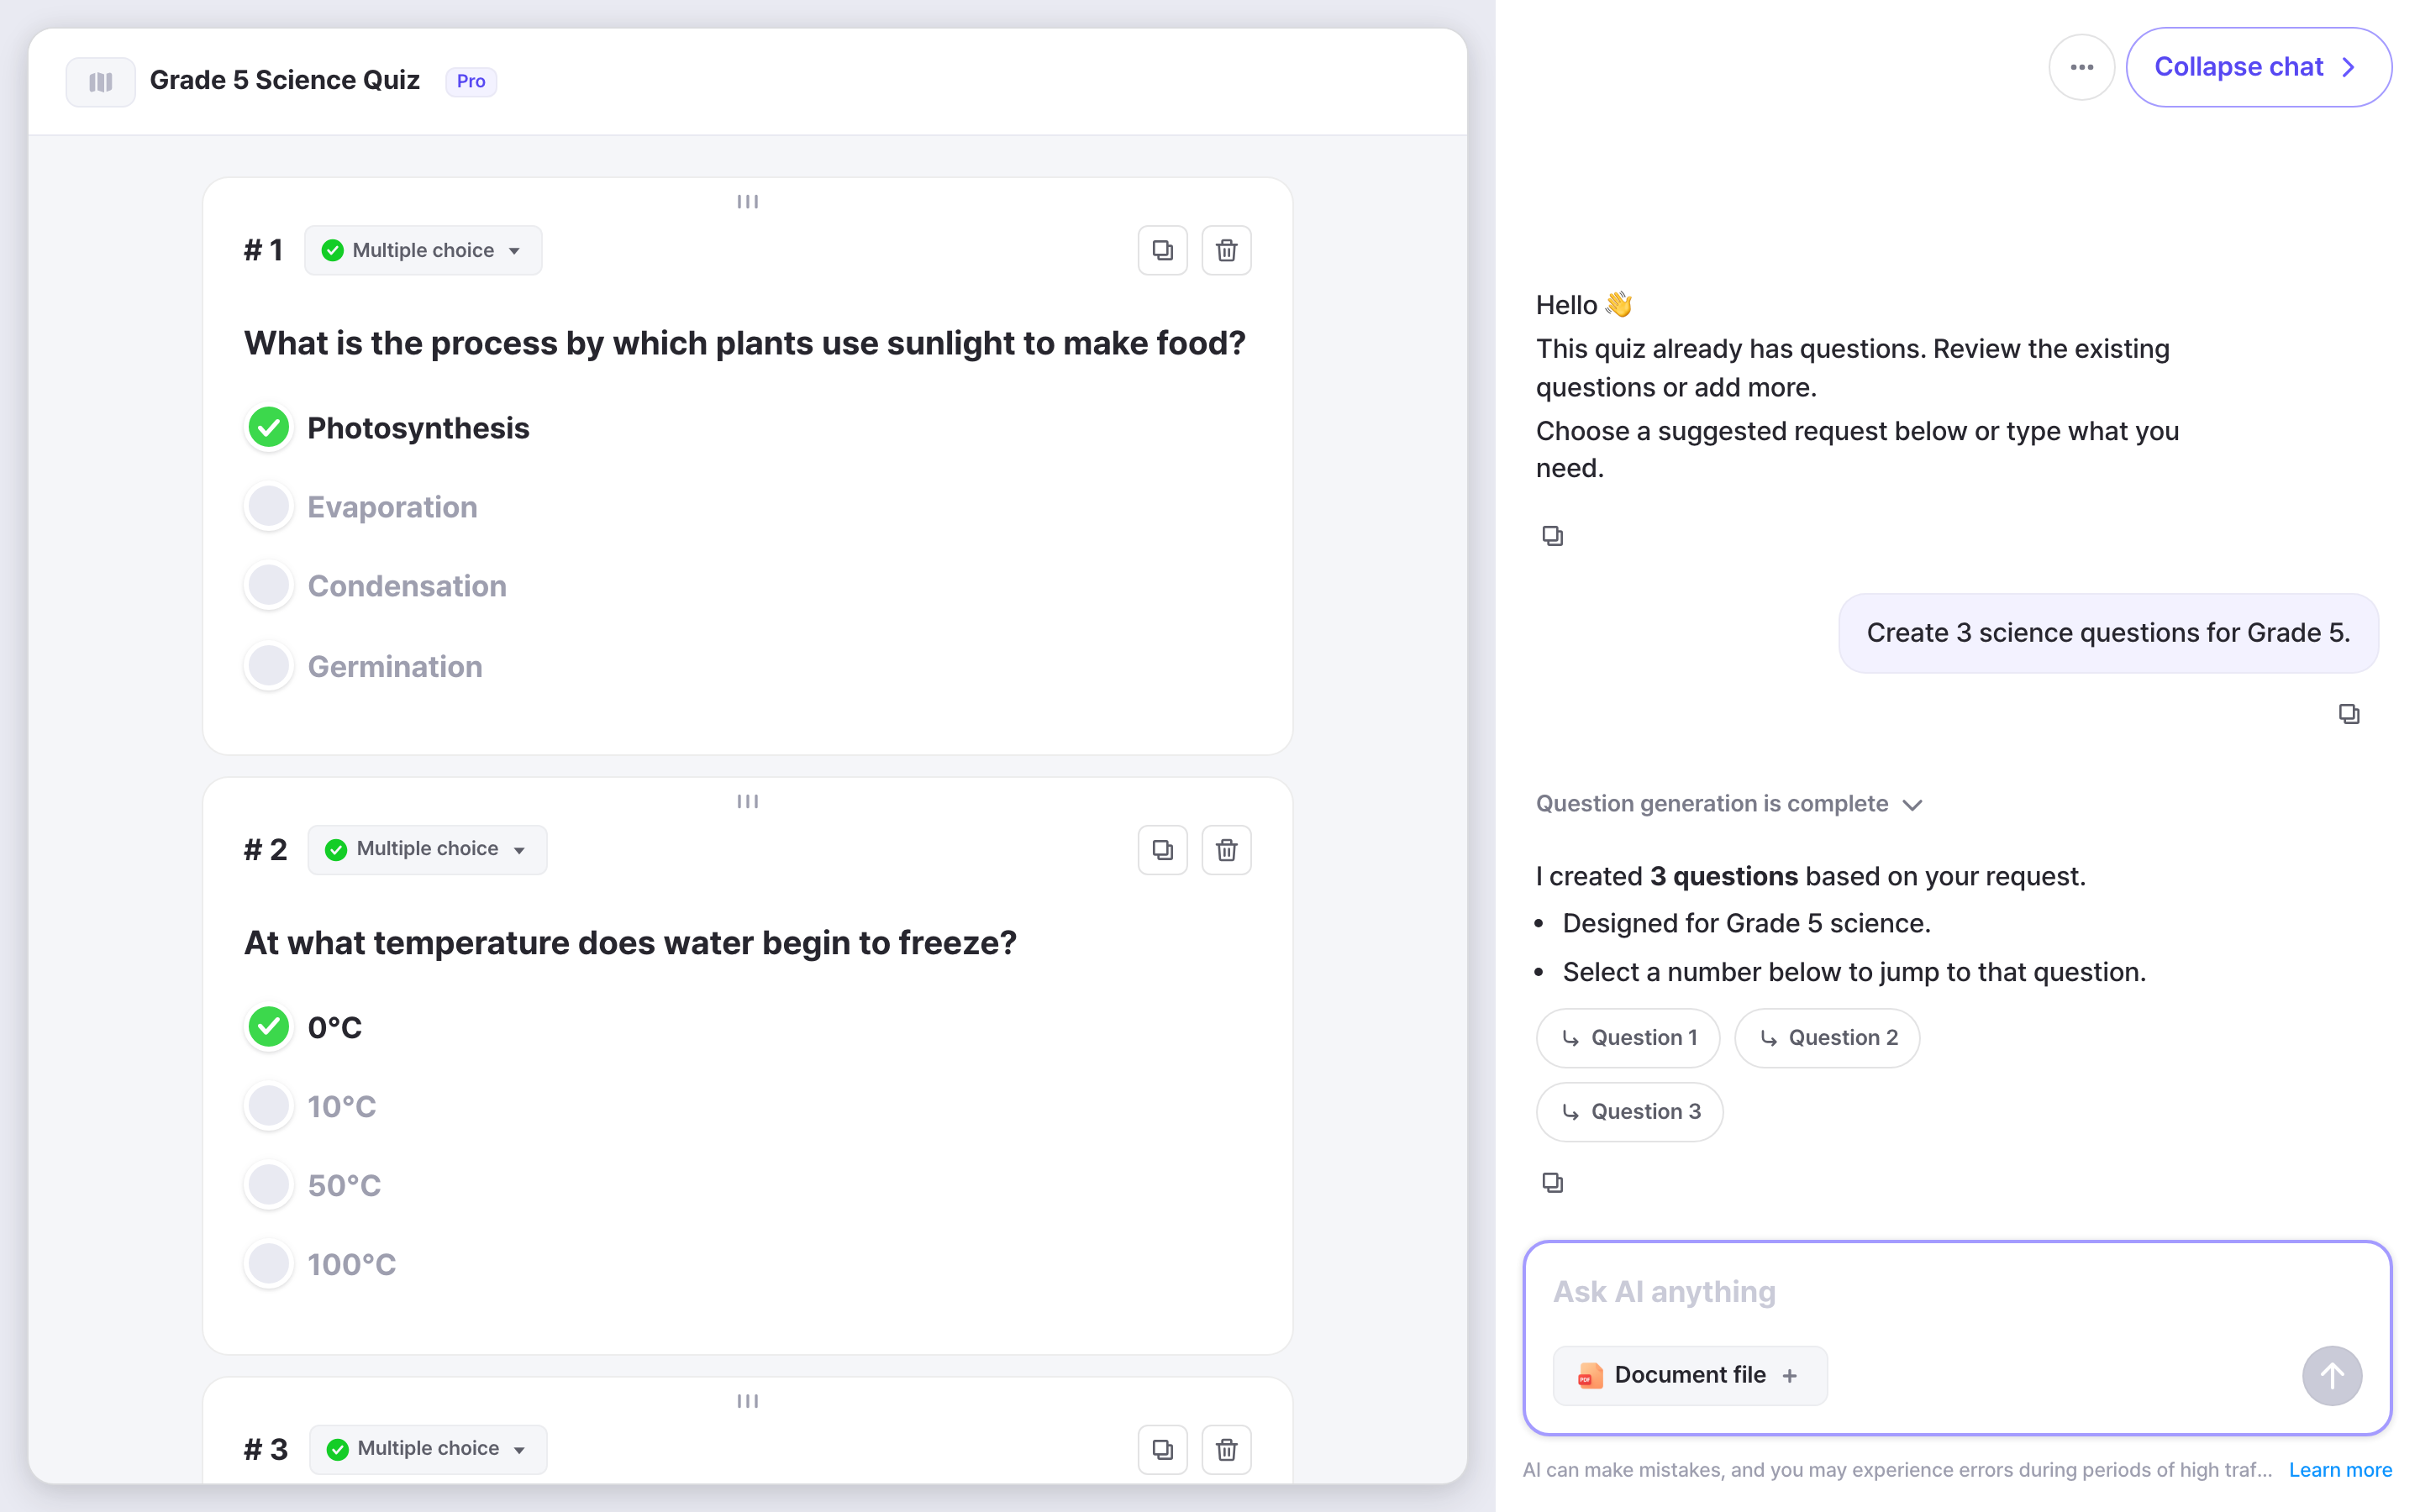Select Condensation as the answer
The height and width of the screenshot is (1512, 2420).
[269, 586]
